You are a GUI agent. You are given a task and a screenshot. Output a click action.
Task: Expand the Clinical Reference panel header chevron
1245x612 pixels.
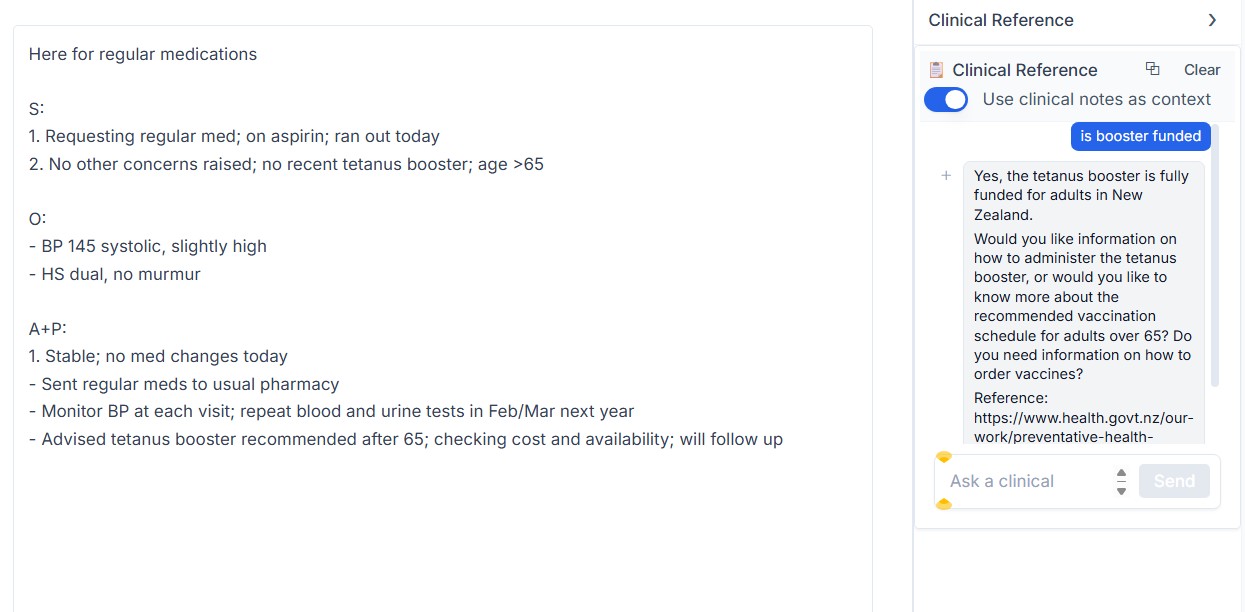click(1212, 19)
